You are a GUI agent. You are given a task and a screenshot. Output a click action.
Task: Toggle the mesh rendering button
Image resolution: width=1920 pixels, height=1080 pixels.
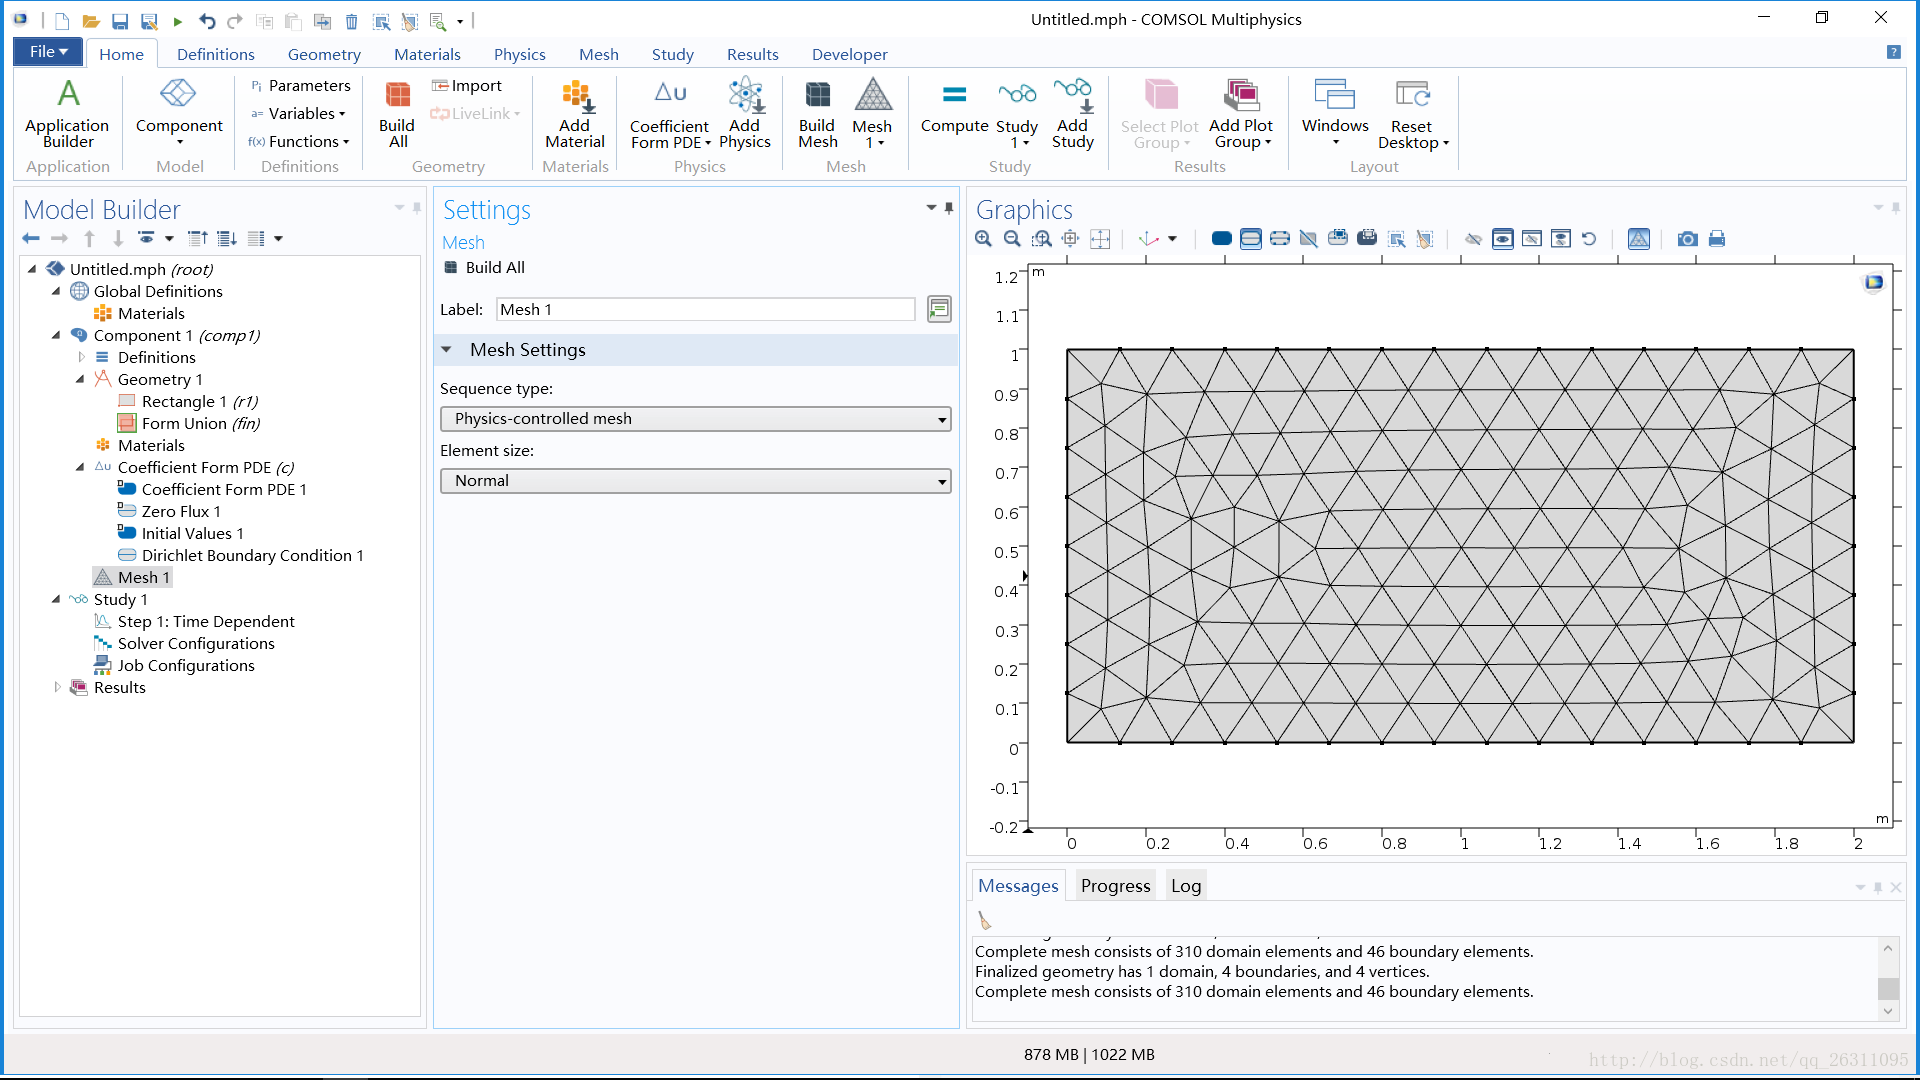click(x=1638, y=239)
